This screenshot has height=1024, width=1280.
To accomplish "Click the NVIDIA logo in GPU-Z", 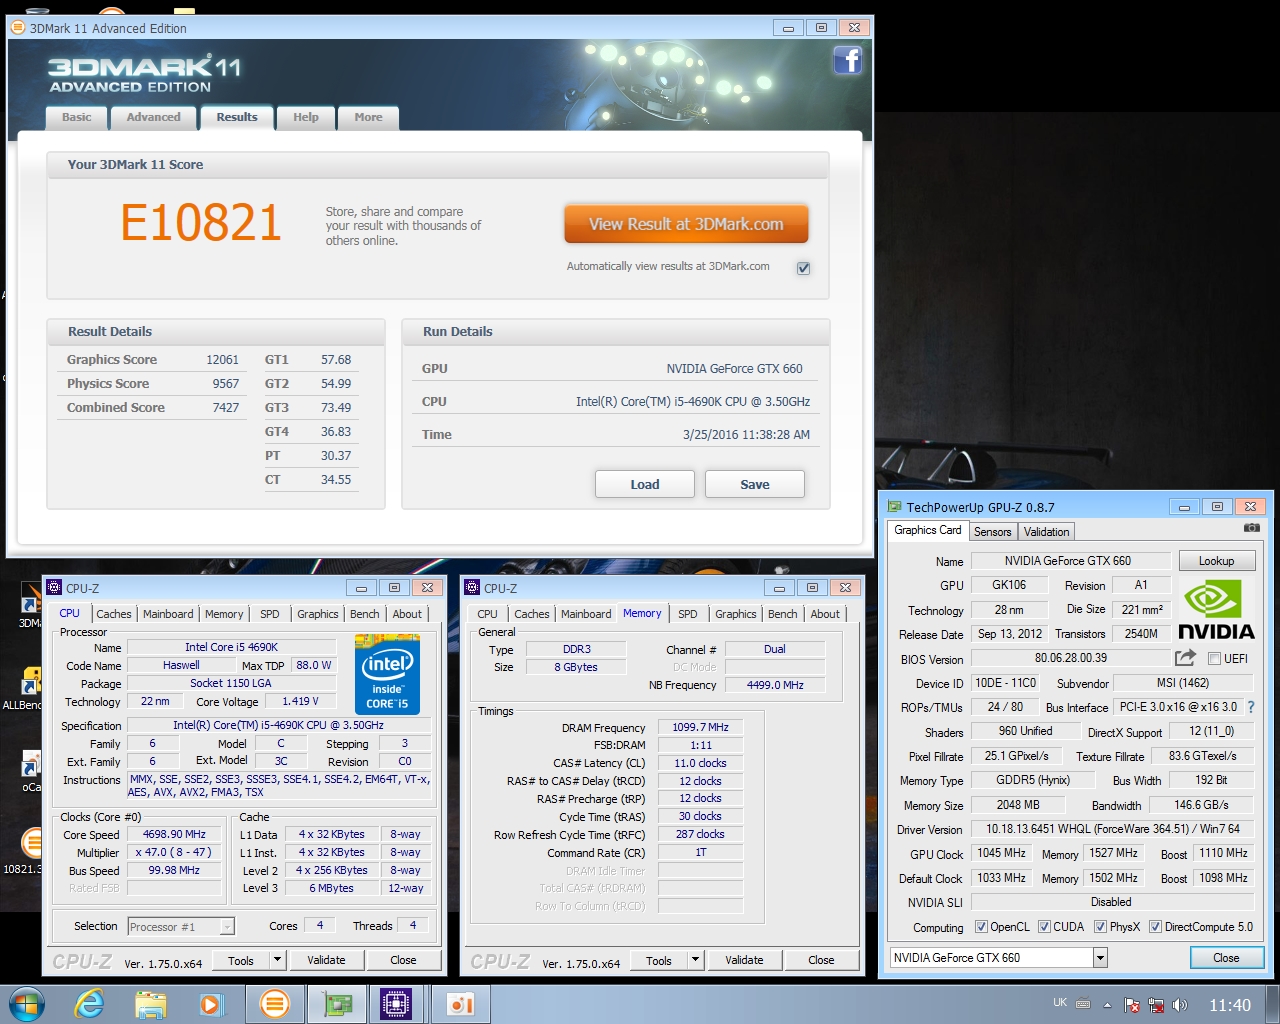I will click(x=1216, y=611).
